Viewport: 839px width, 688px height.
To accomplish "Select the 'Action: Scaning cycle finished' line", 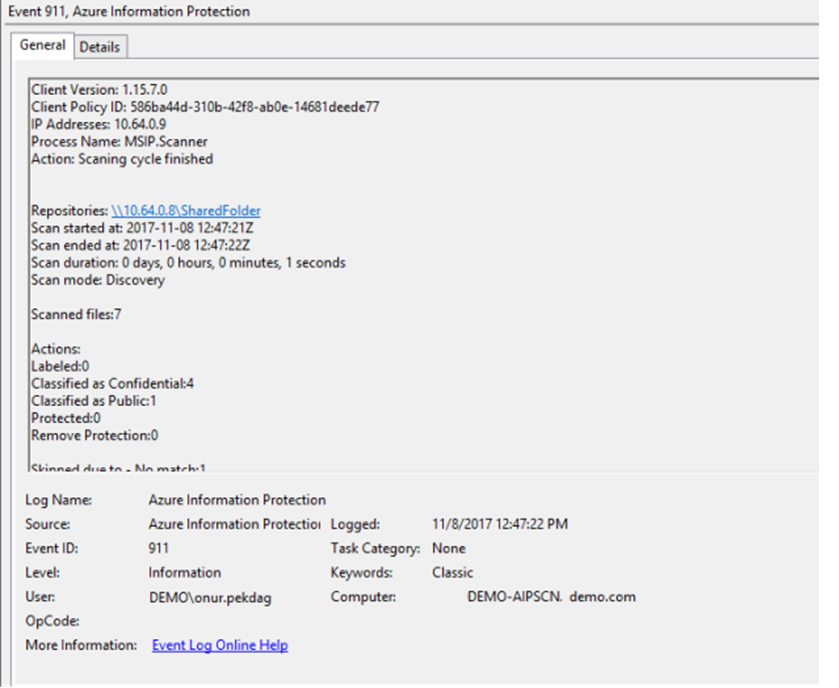I will click(122, 159).
